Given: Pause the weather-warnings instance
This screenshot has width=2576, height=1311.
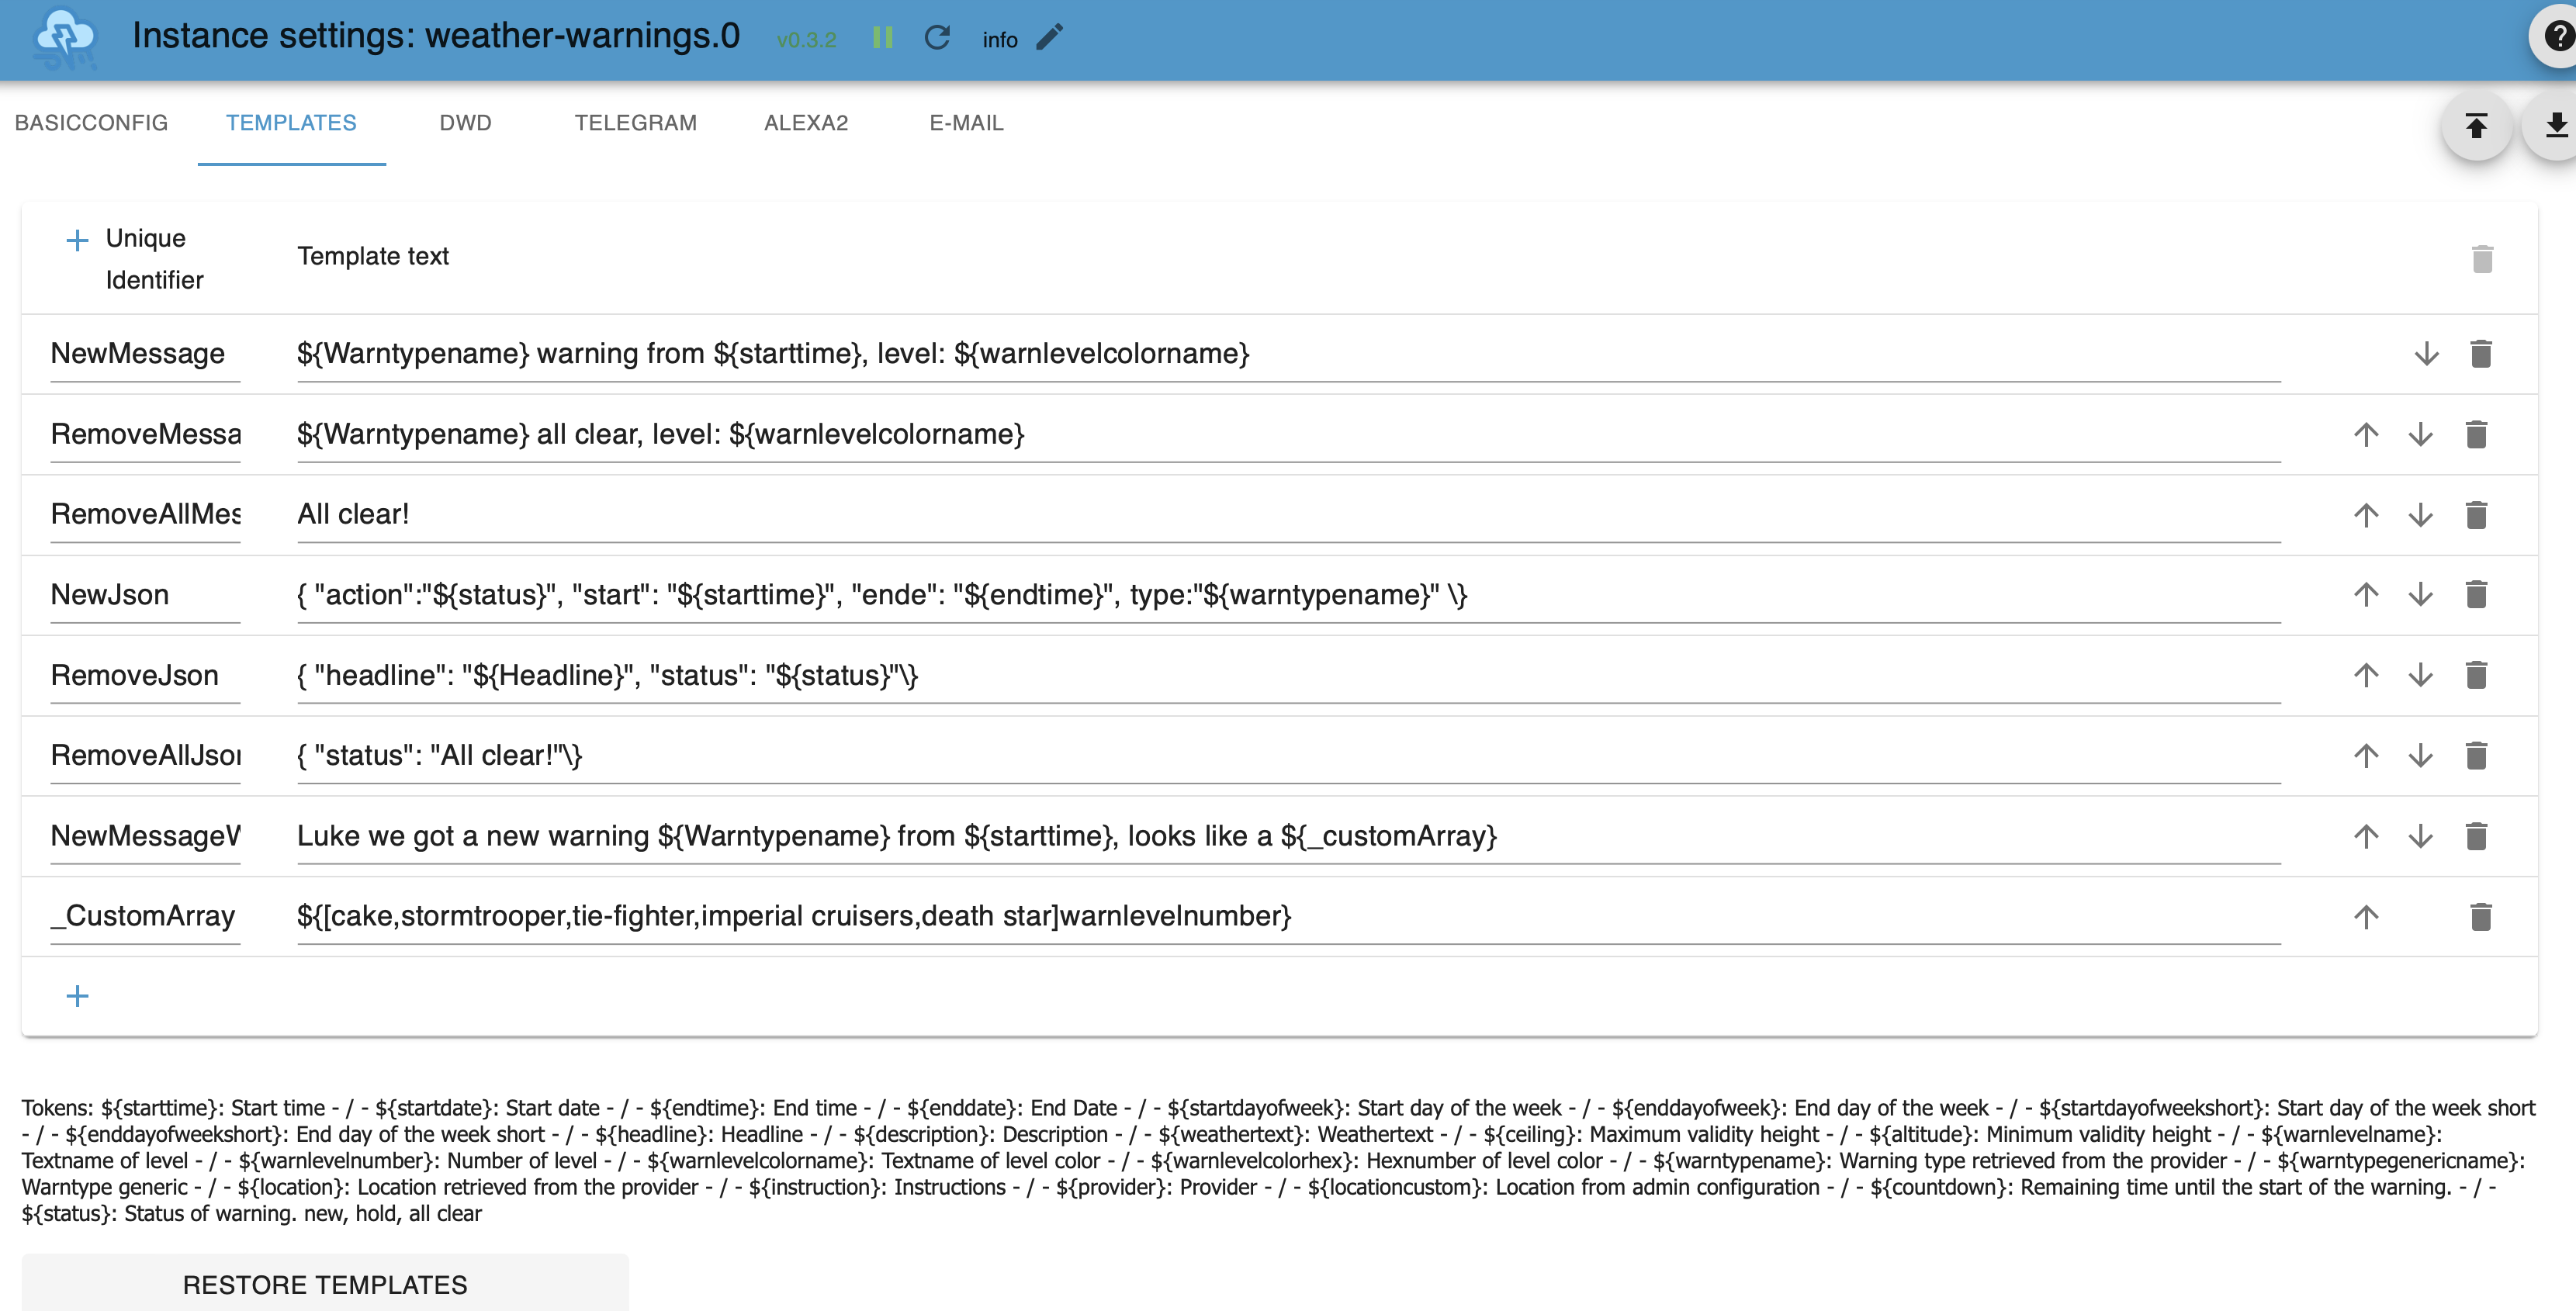Looking at the screenshot, I should coord(882,38).
